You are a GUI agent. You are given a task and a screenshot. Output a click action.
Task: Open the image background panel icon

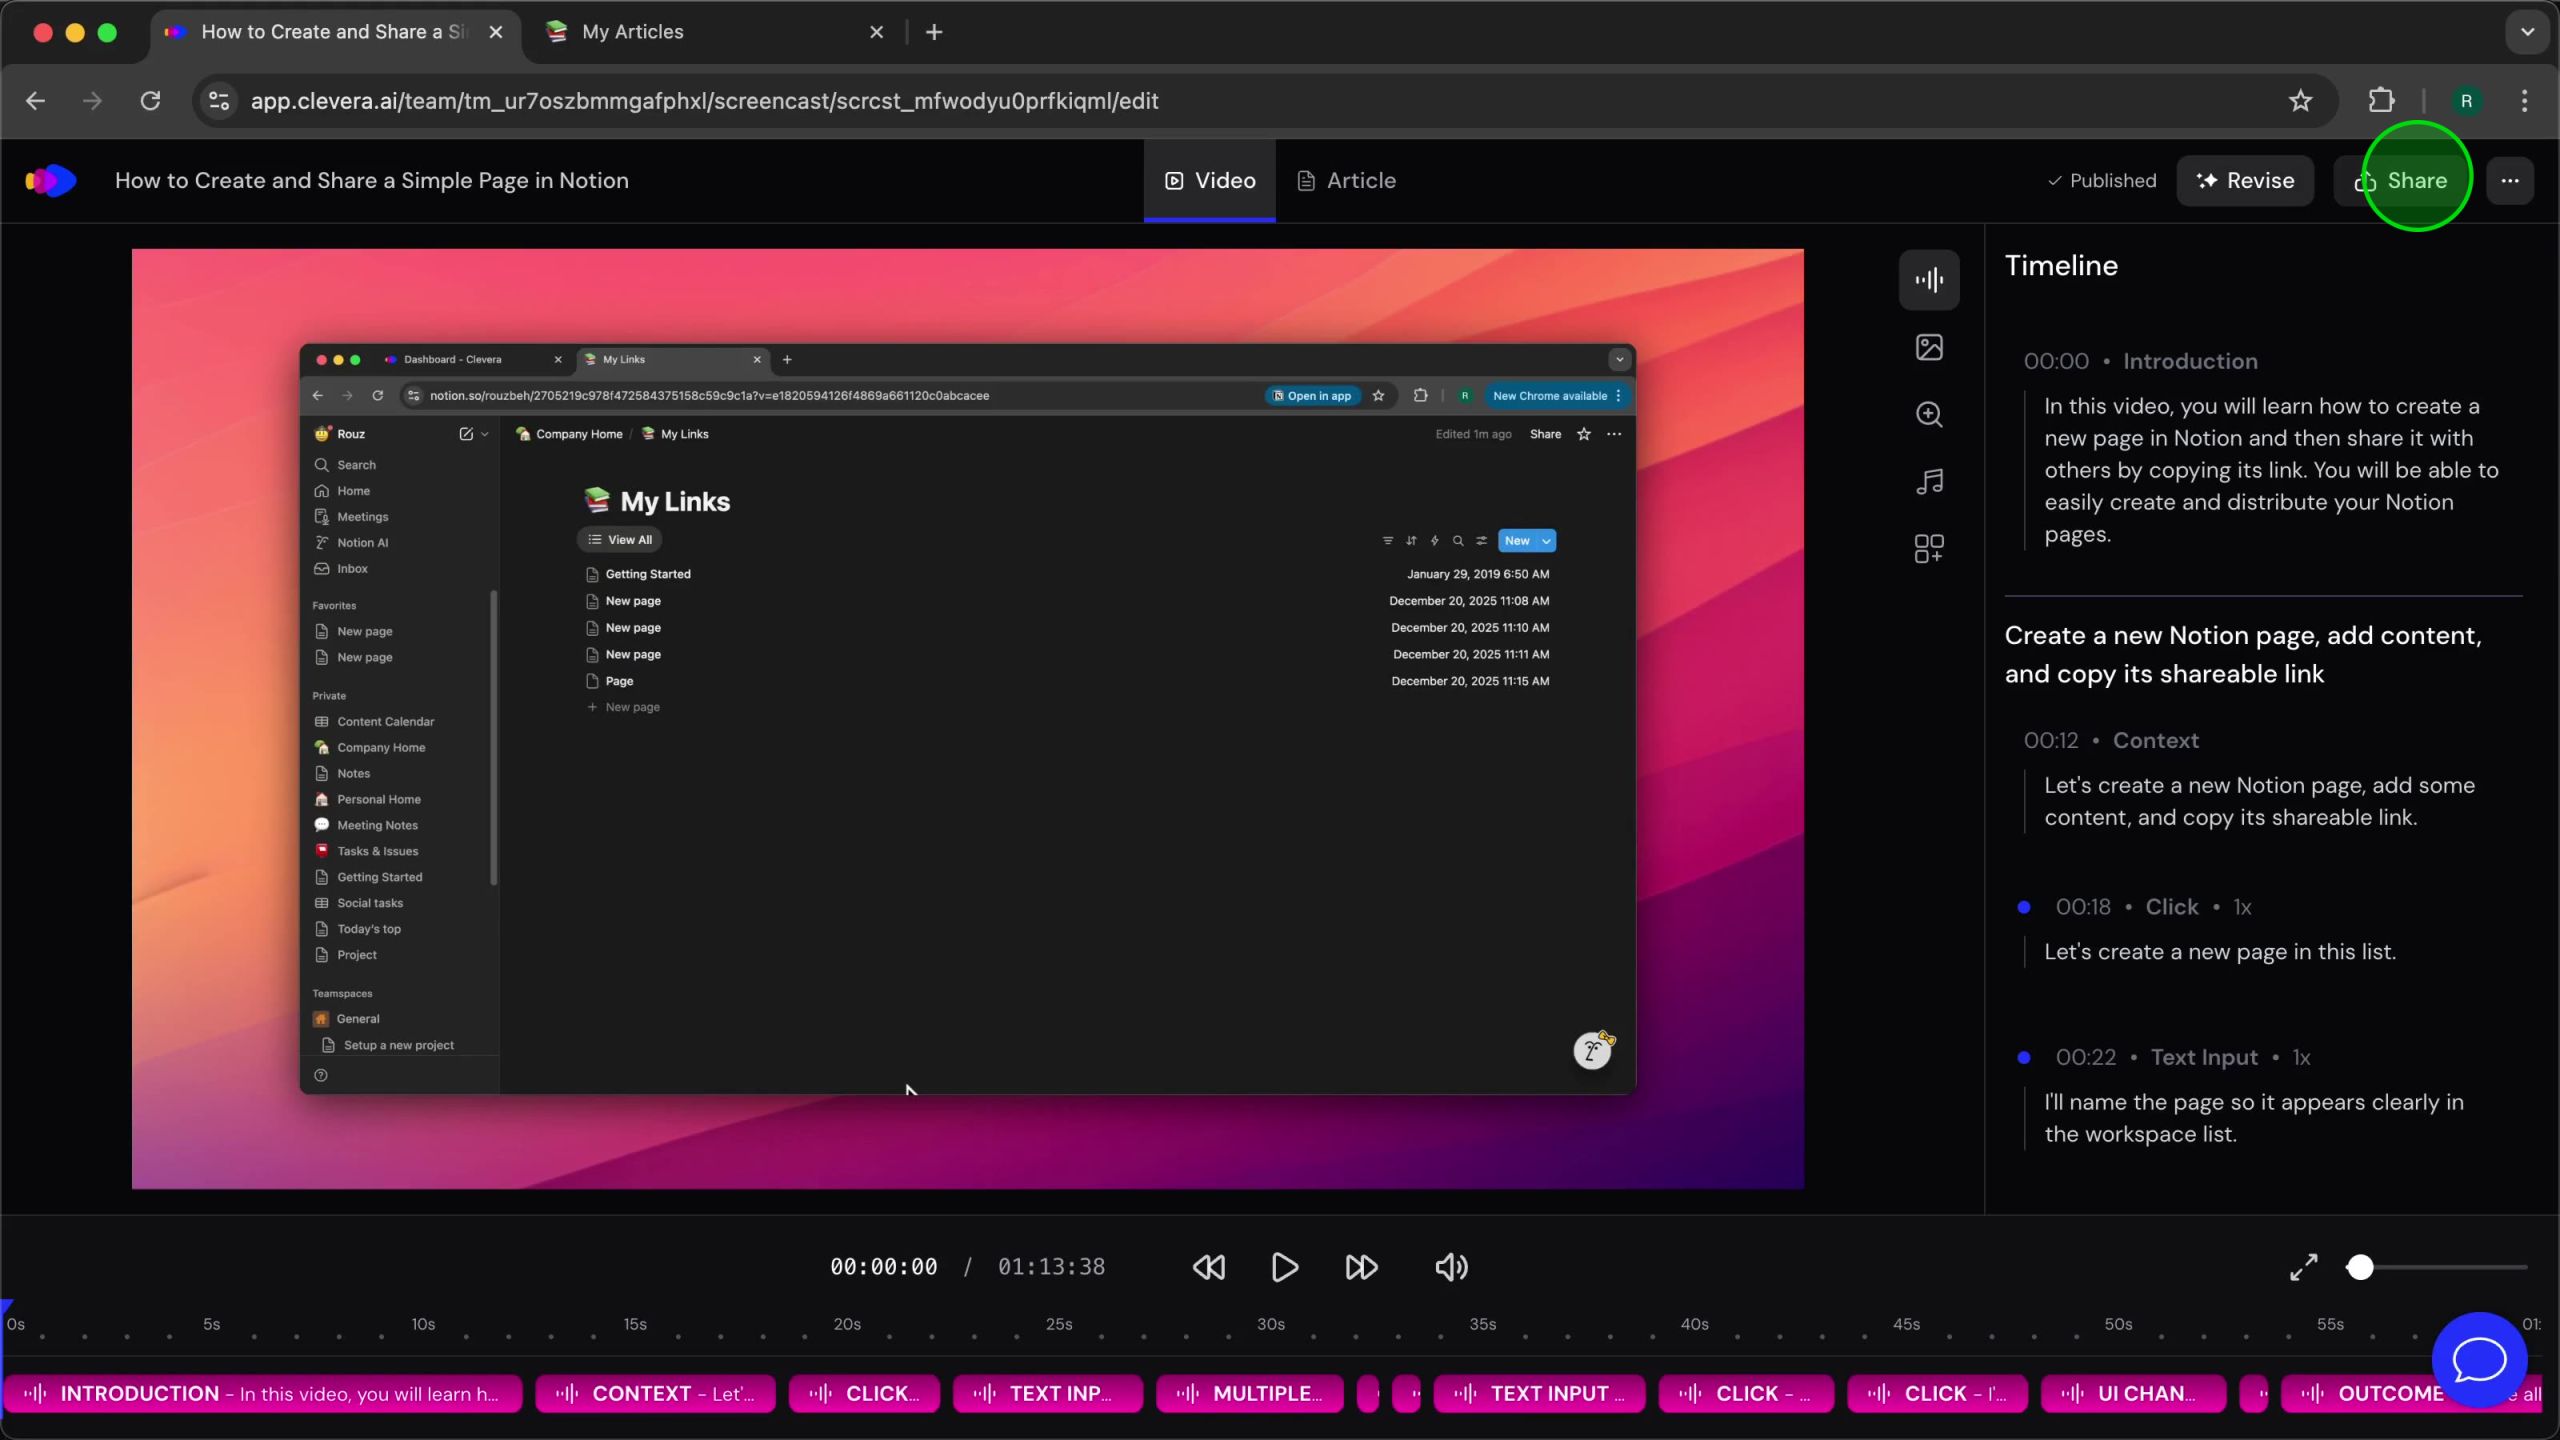click(1929, 347)
